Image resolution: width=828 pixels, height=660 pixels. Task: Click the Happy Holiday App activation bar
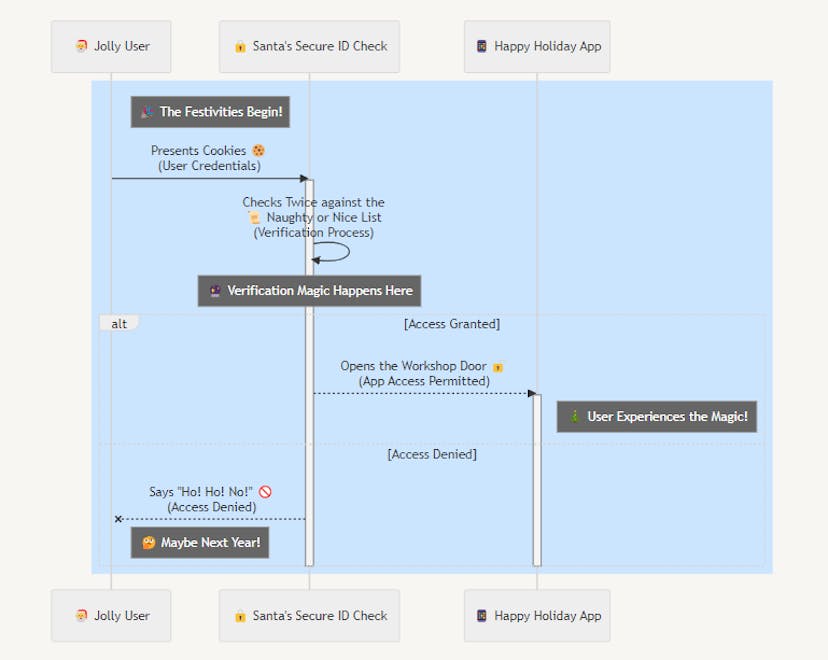[x=537, y=480]
